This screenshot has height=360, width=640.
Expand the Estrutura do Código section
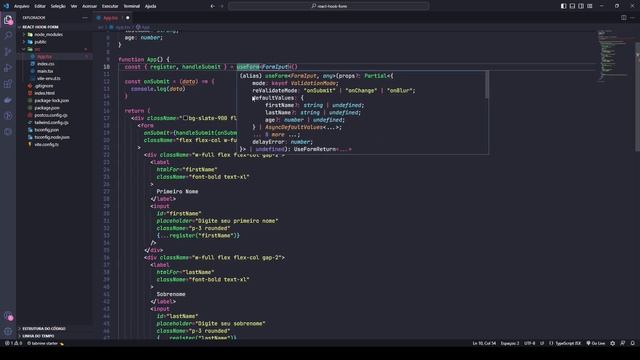tap(44, 328)
